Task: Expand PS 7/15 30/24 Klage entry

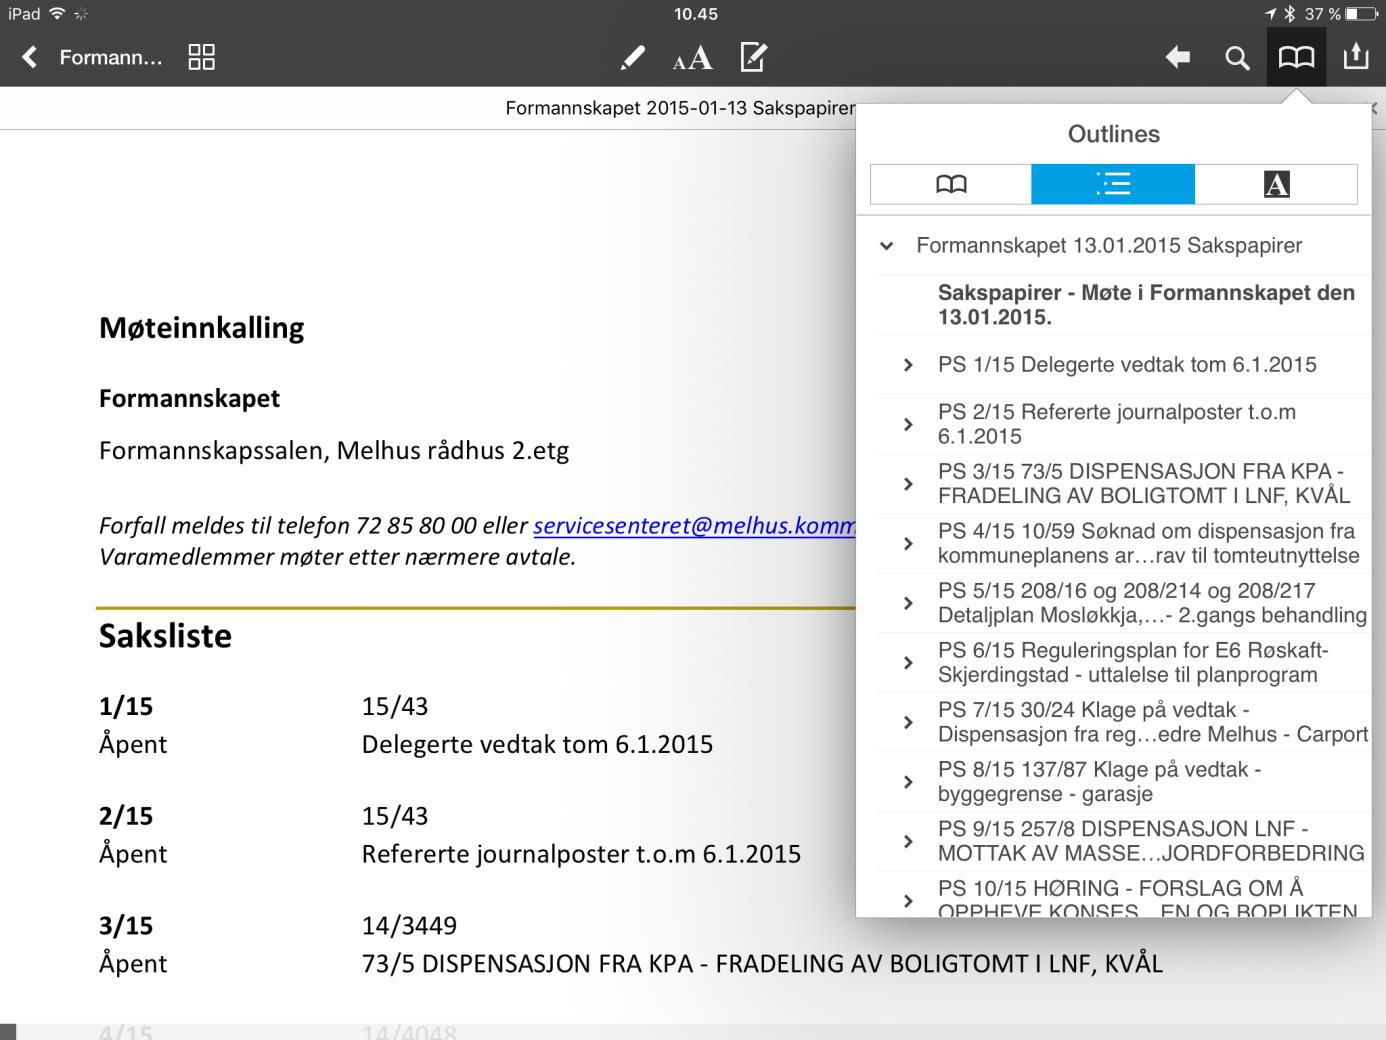Action: [908, 722]
